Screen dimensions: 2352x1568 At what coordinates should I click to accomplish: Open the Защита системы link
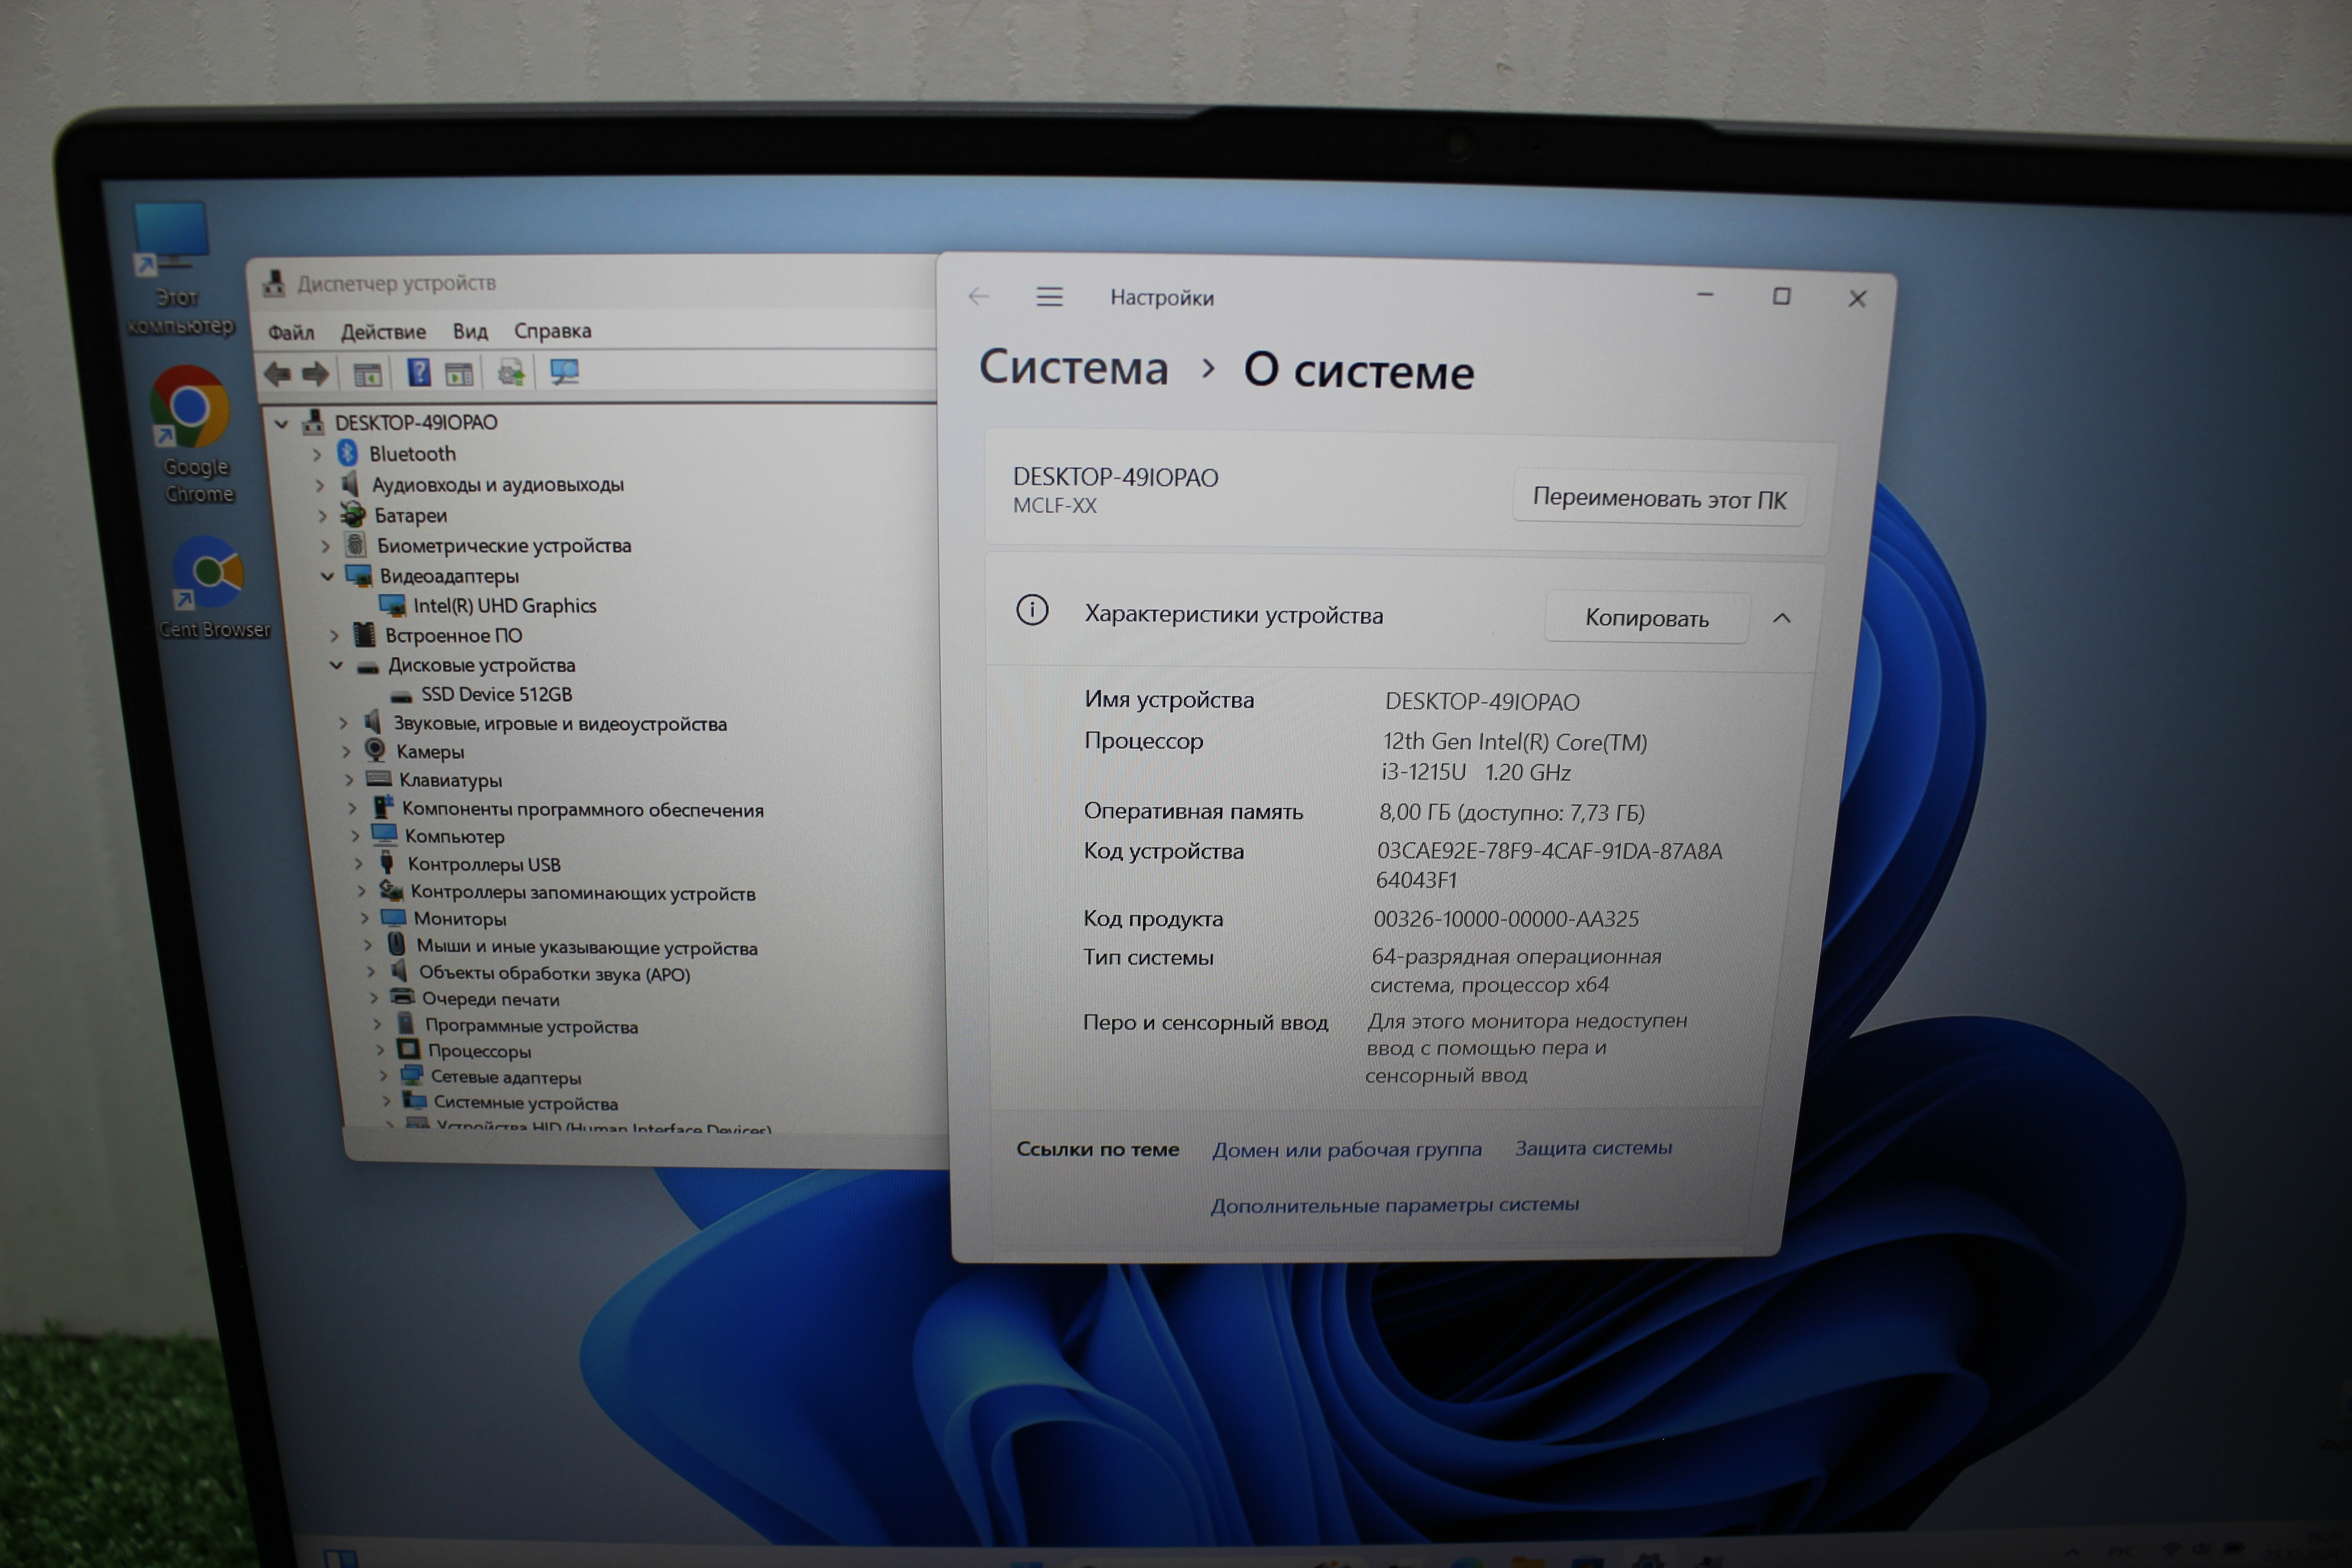coord(1592,1148)
